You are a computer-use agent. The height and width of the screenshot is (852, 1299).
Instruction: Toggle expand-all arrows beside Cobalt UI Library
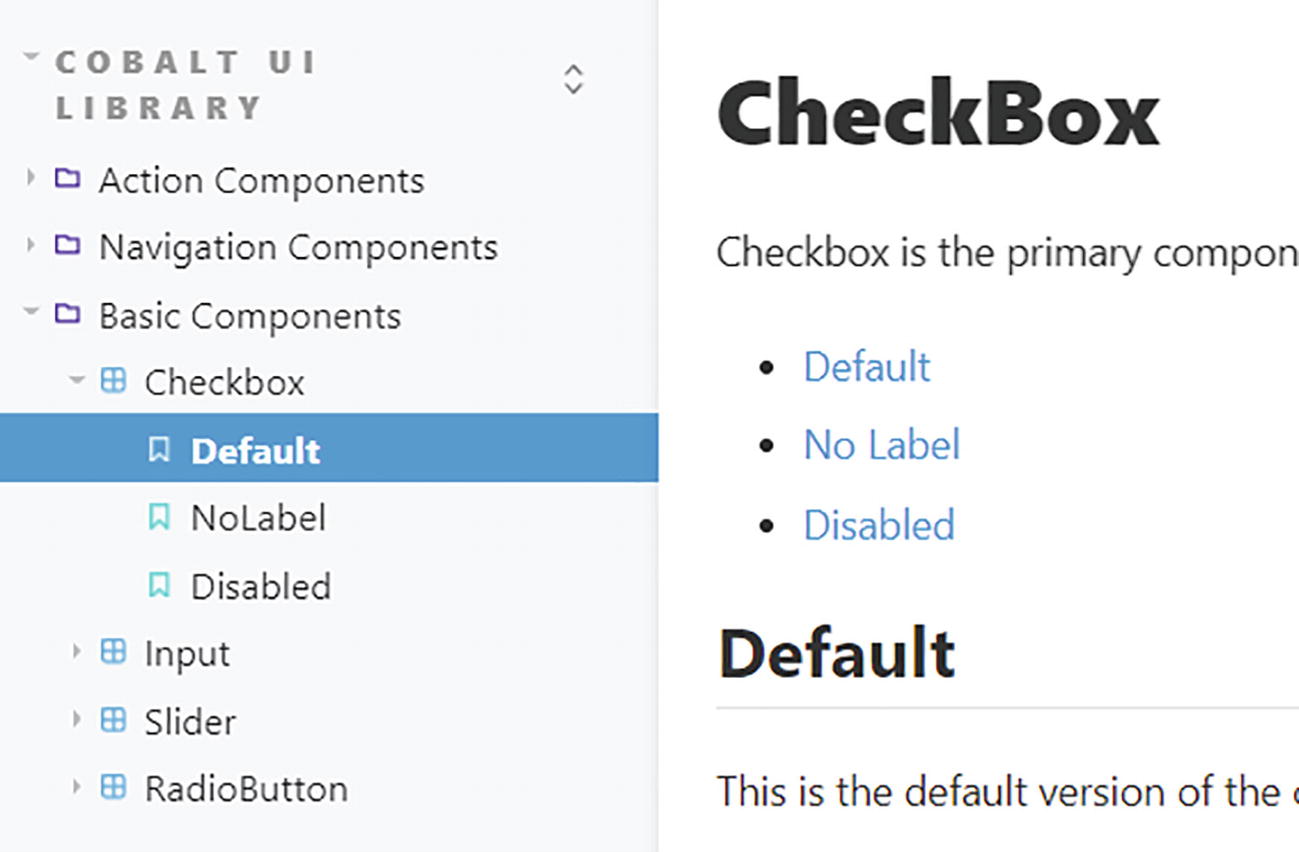(x=573, y=79)
